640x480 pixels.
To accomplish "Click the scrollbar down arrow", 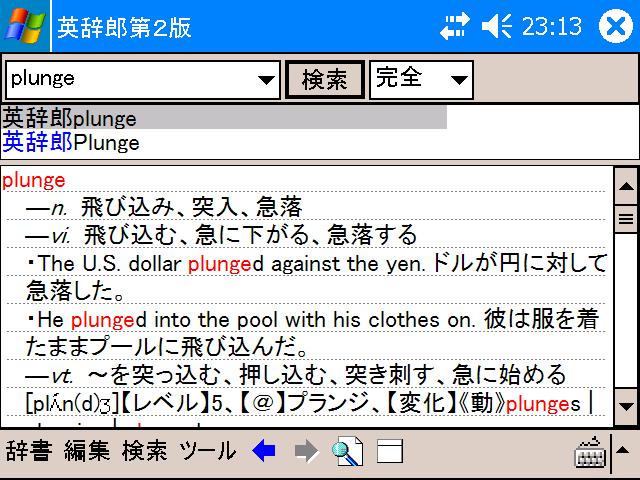I will [x=626, y=406].
